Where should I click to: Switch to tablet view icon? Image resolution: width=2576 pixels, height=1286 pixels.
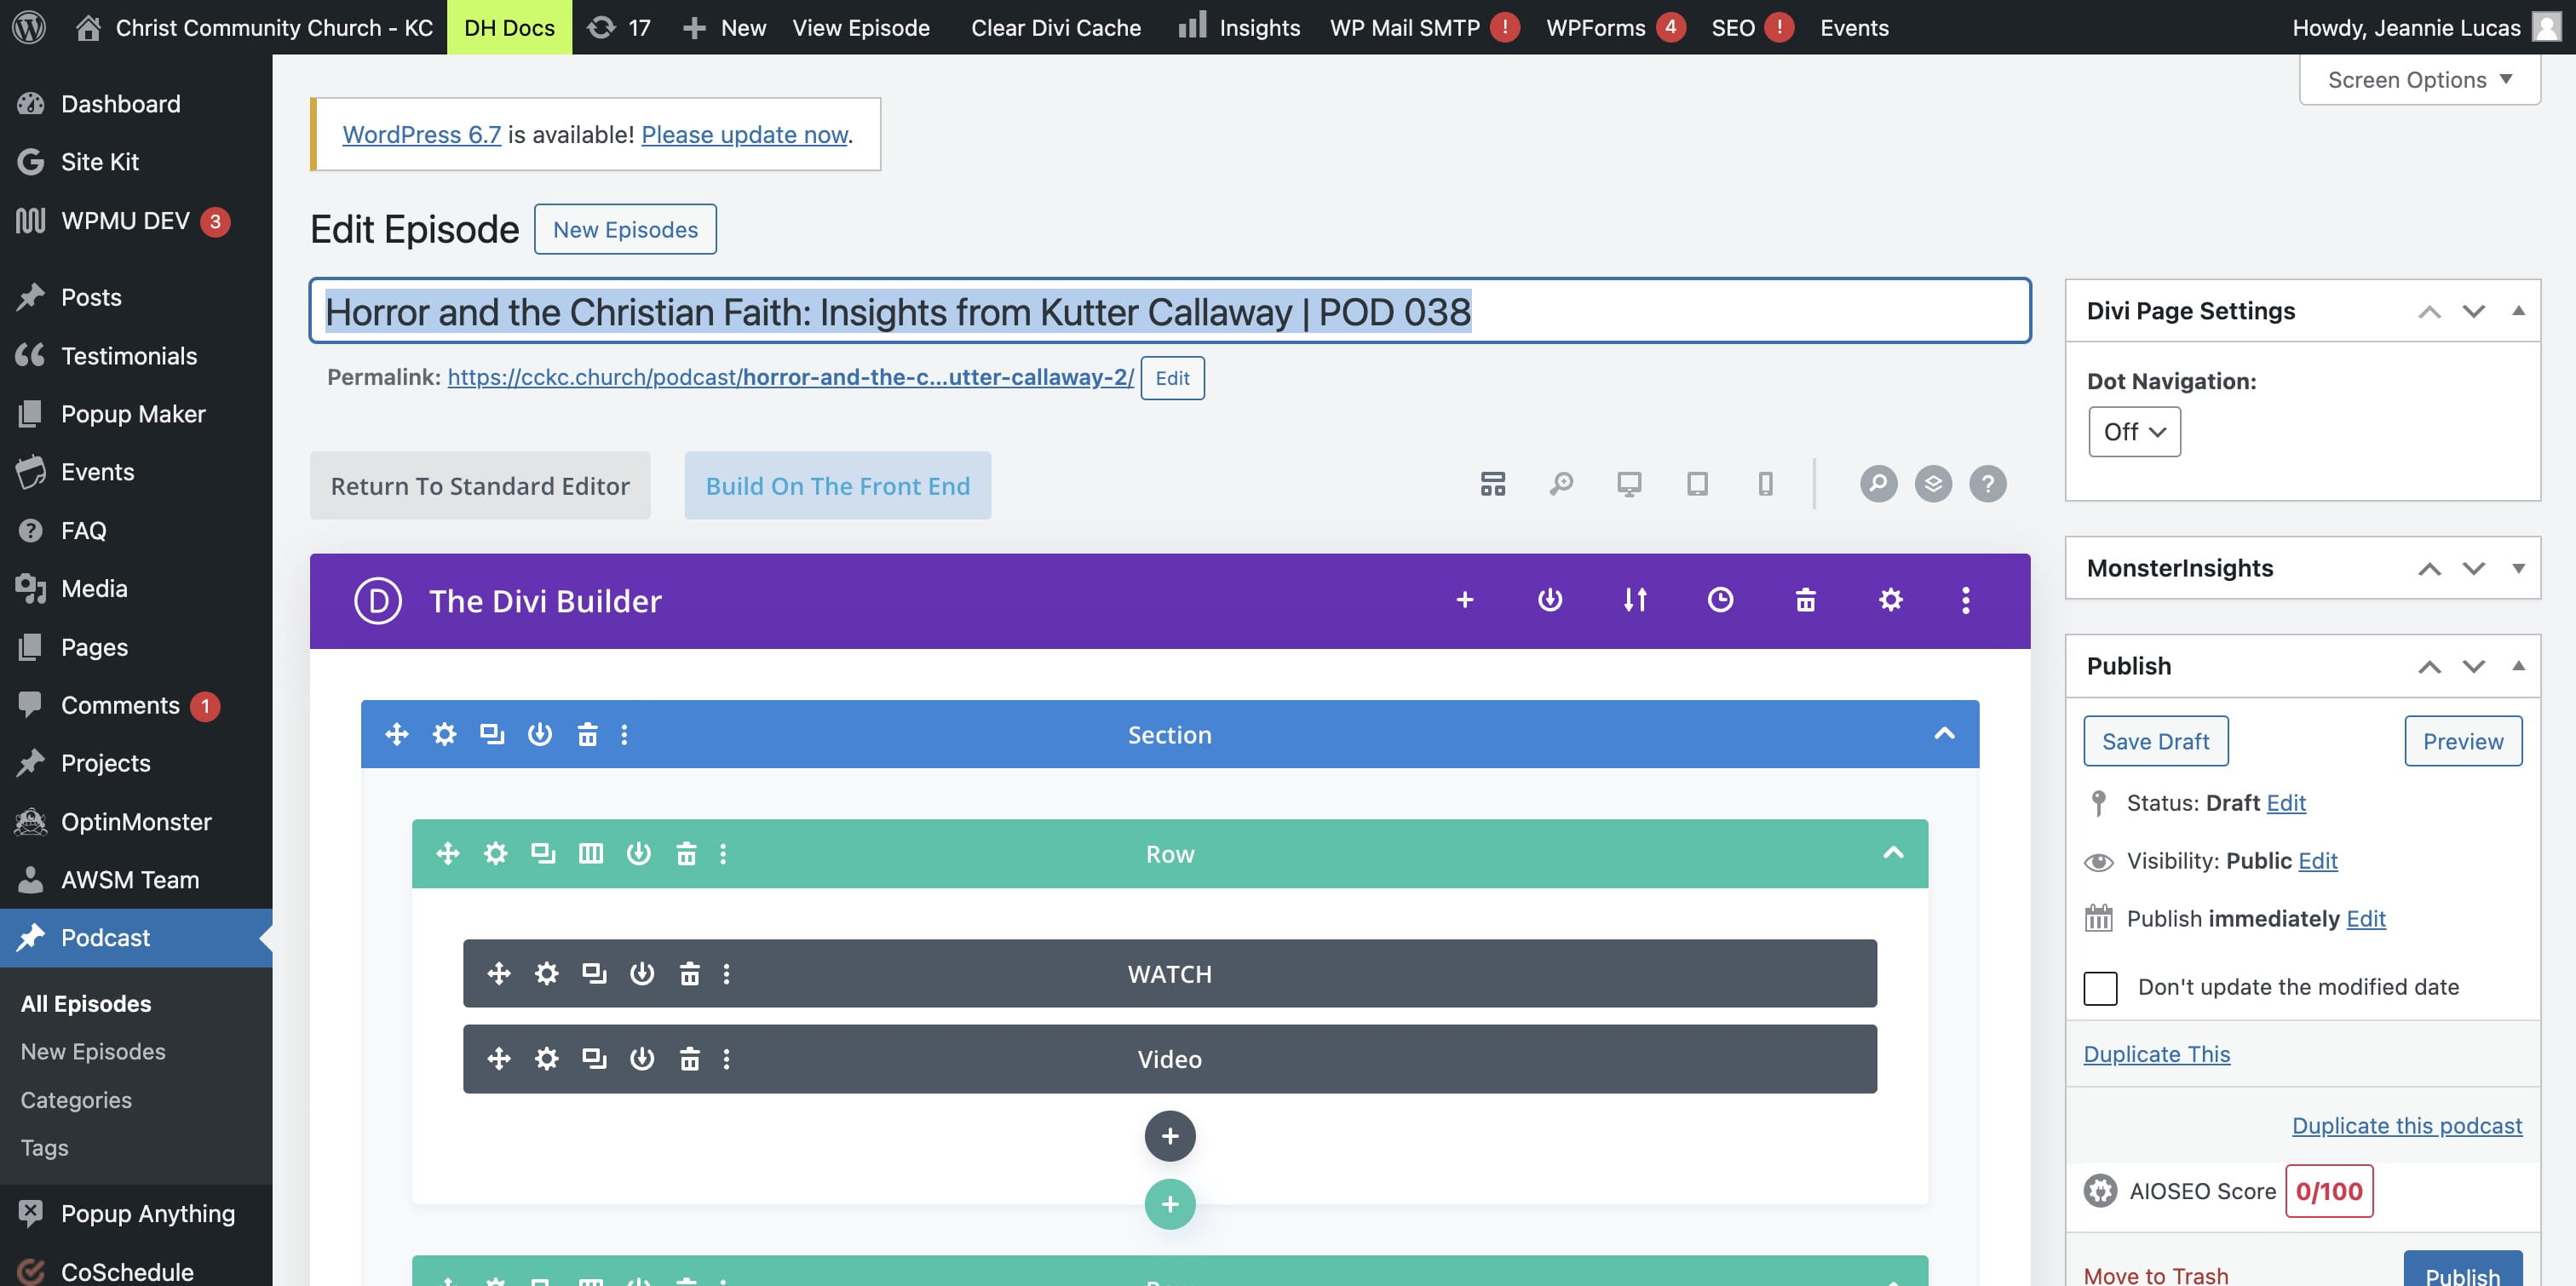point(1697,484)
